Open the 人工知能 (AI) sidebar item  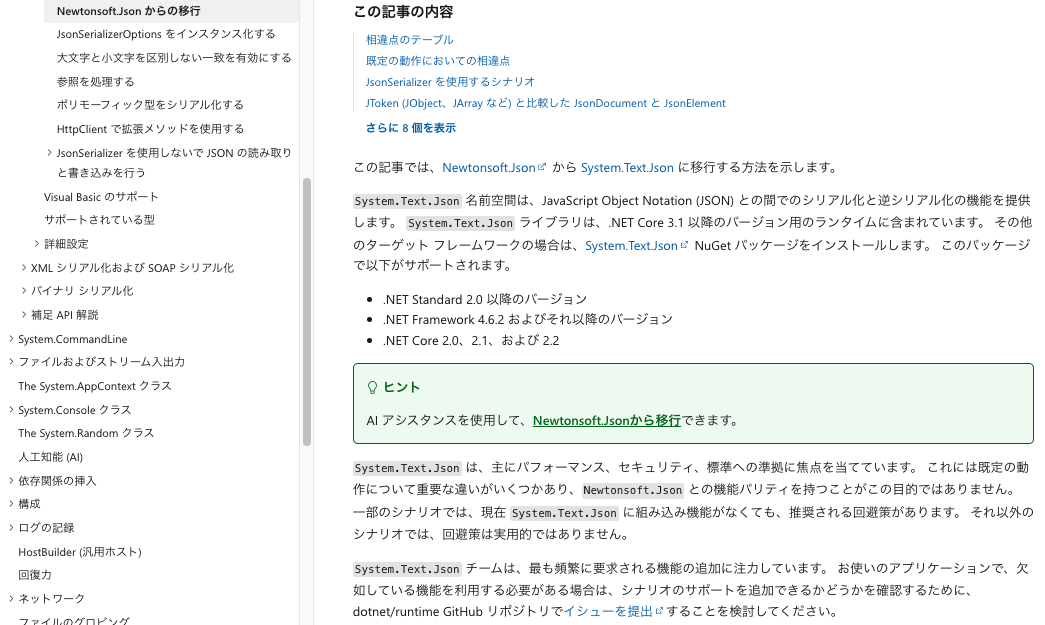[x=50, y=457]
